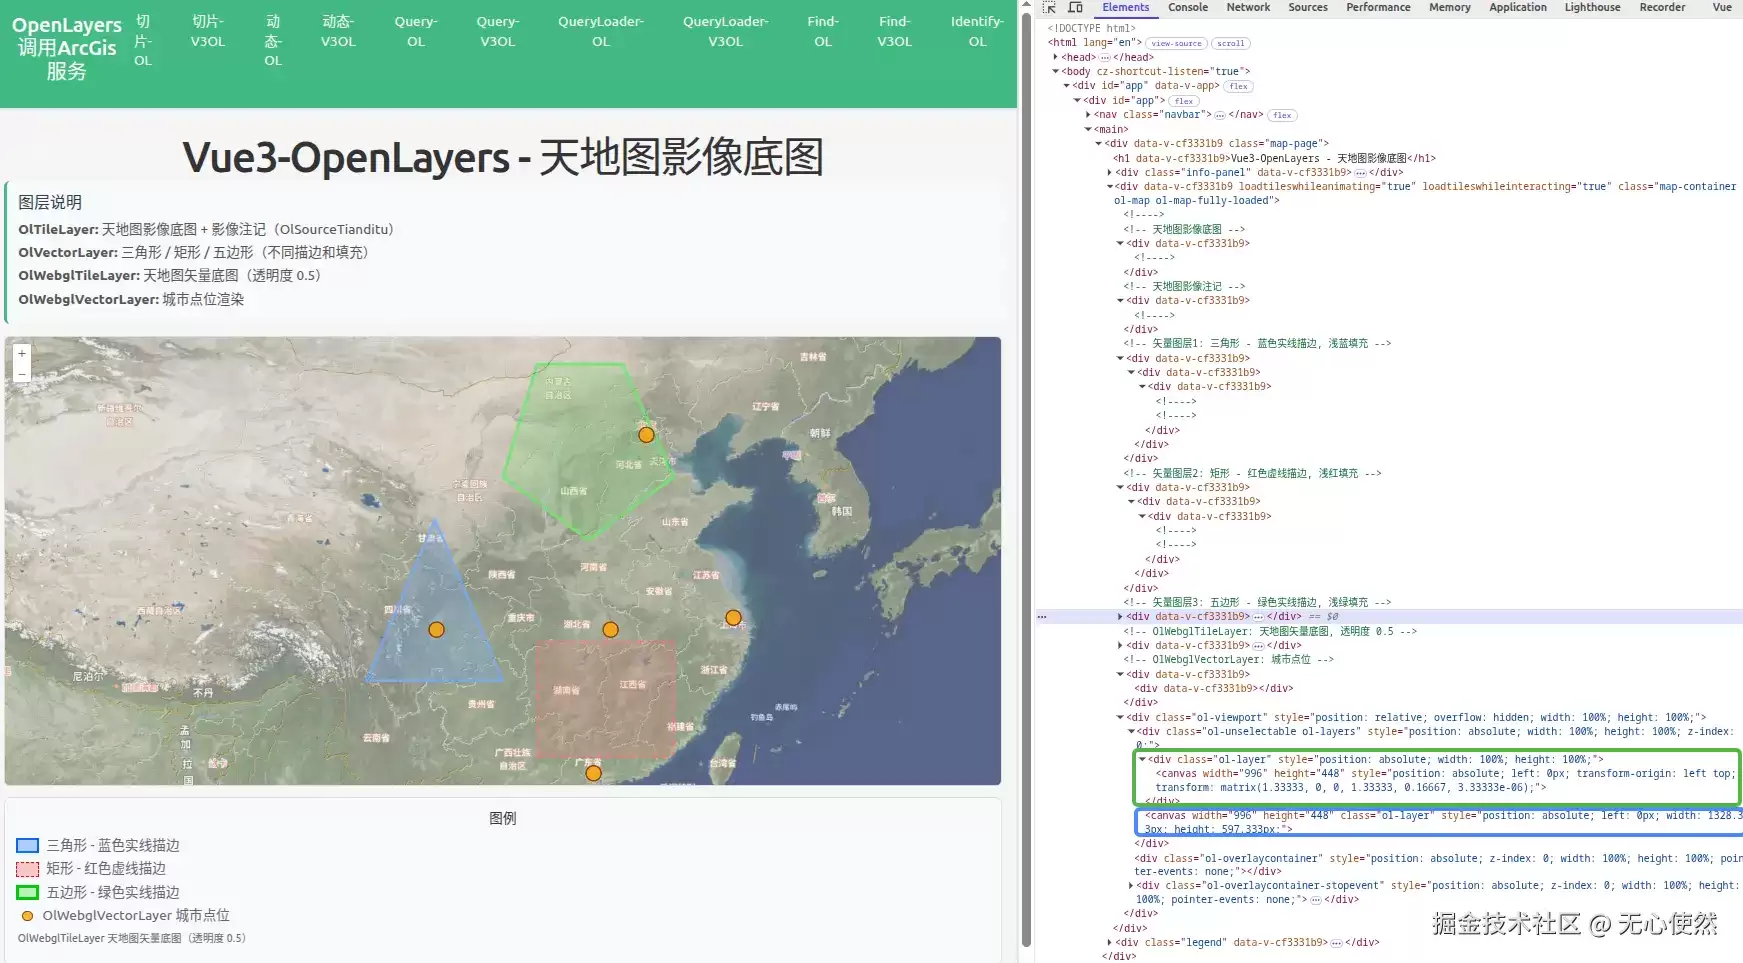Activate the inspect element picker icon

(x=1049, y=7)
